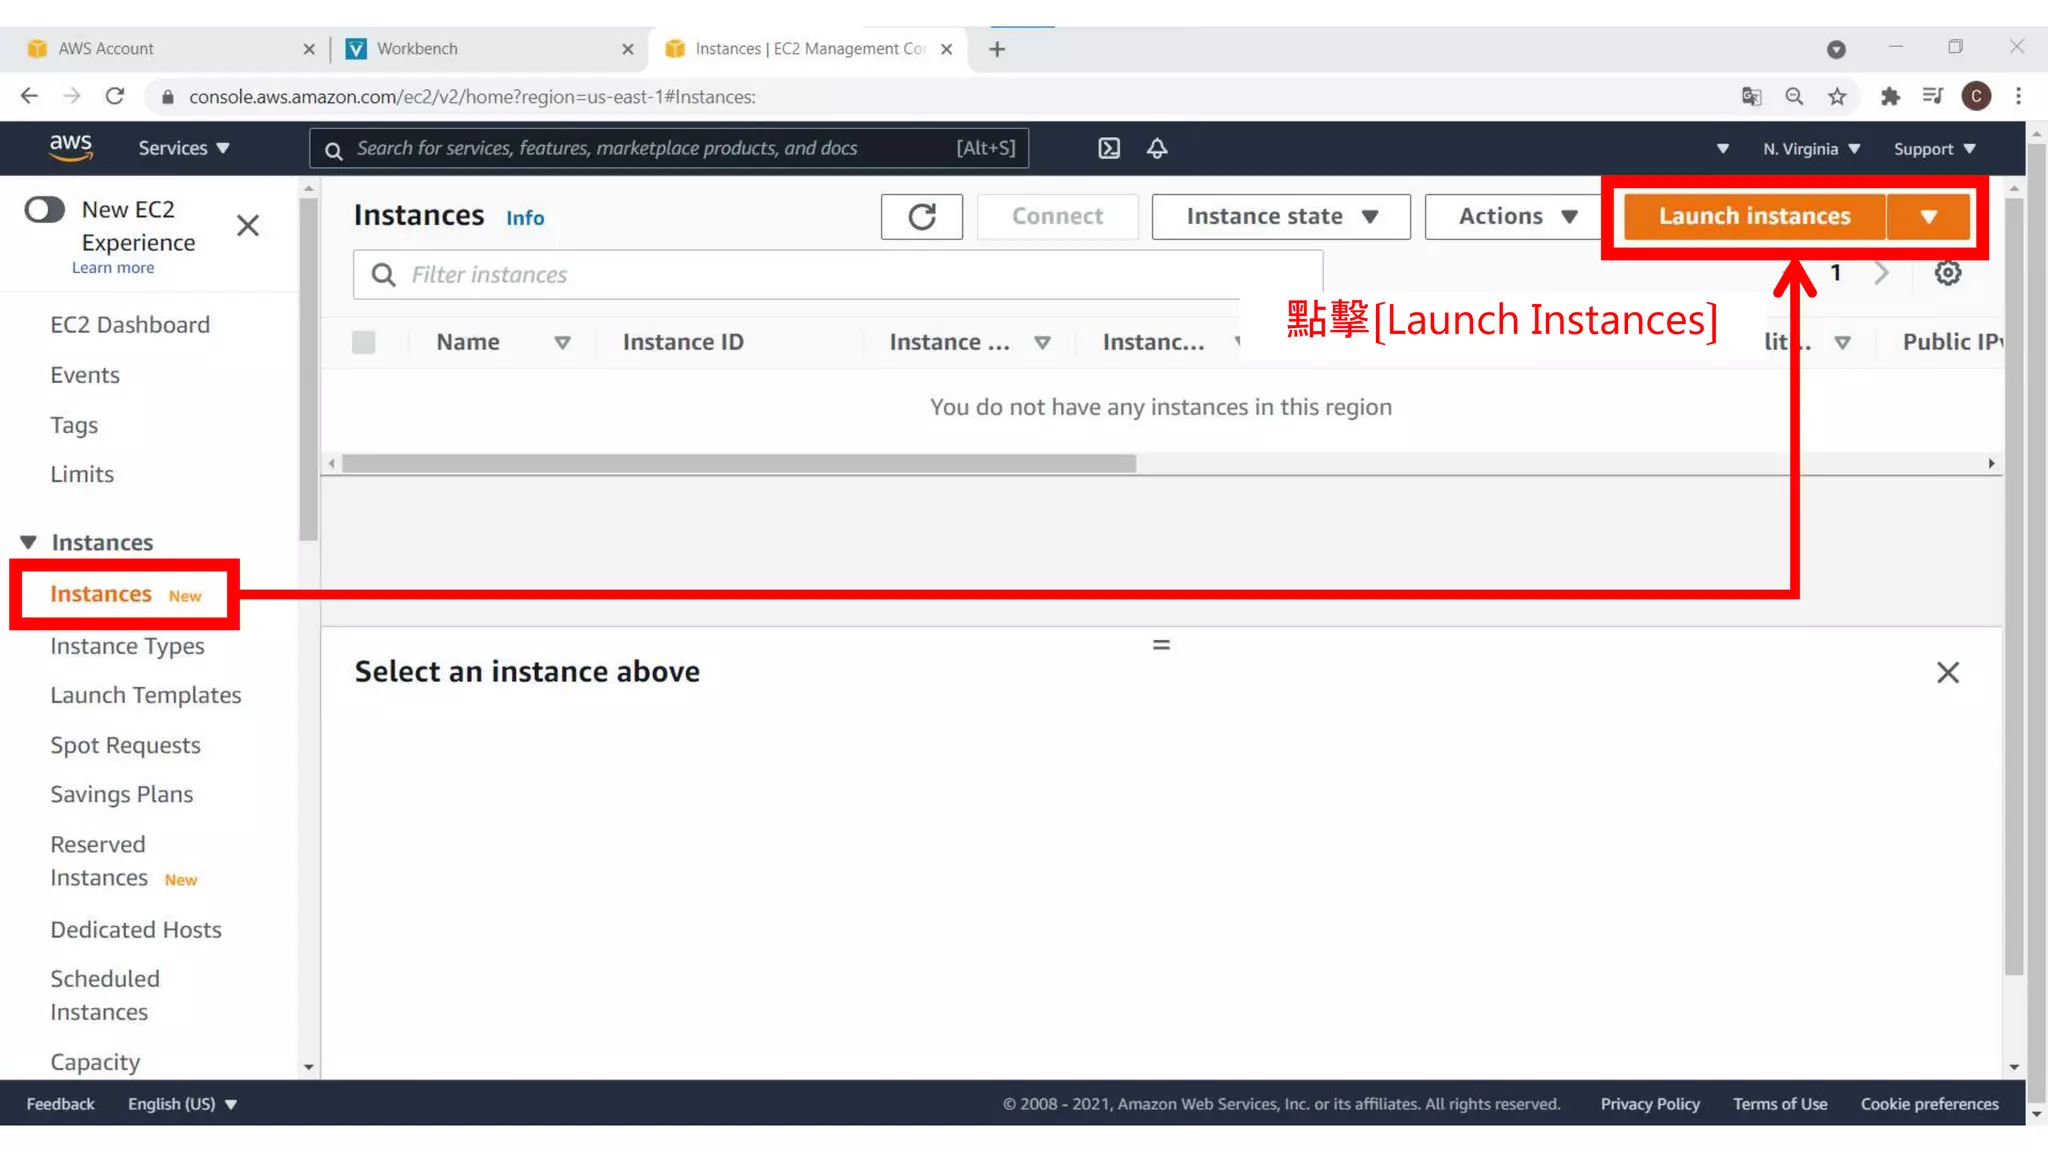Click the pane resize handle icon

[1161, 645]
